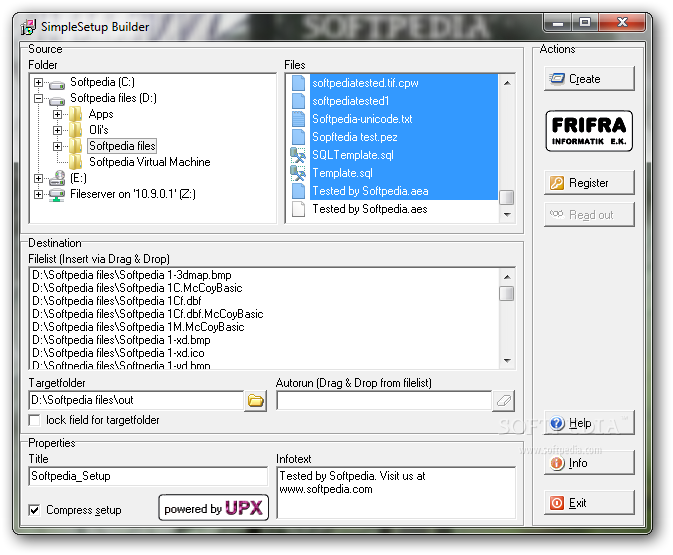The height and width of the screenshot is (555, 673).
Task: Expand the (E:) drive node
Action: click(x=39, y=178)
